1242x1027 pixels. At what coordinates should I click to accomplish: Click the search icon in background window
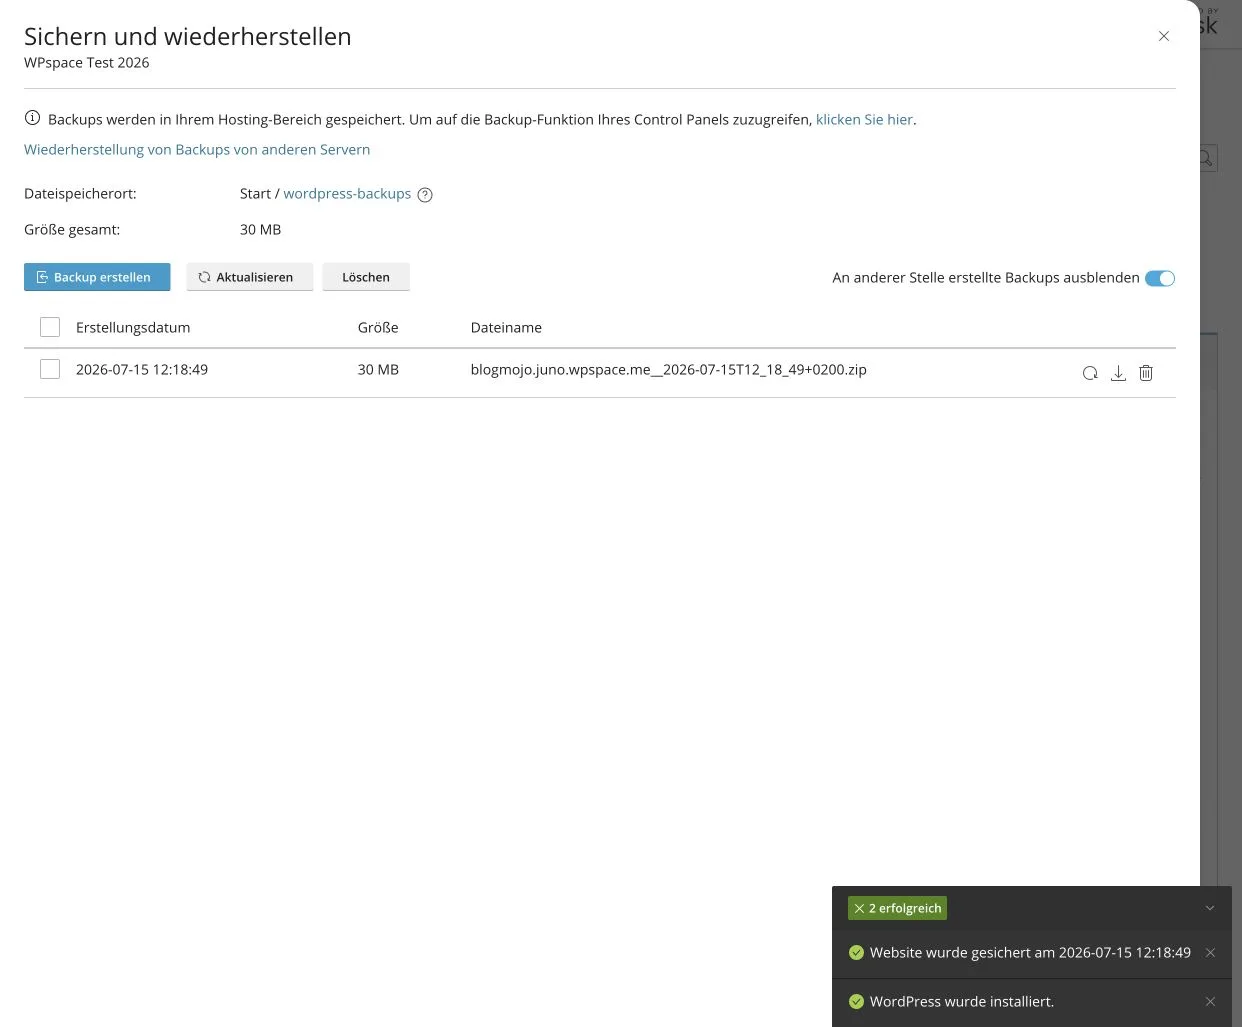[x=1207, y=158]
